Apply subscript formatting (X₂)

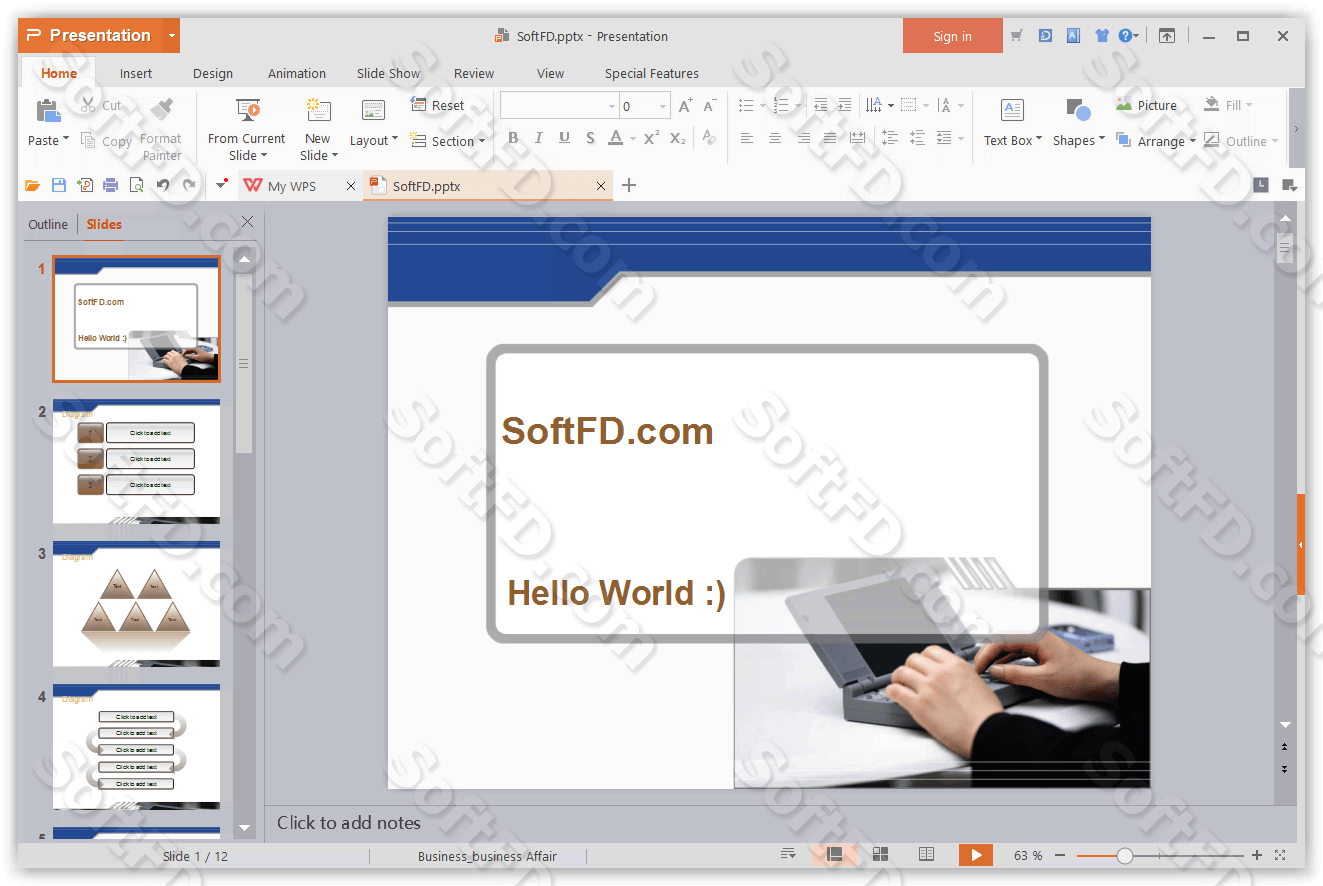(678, 138)
